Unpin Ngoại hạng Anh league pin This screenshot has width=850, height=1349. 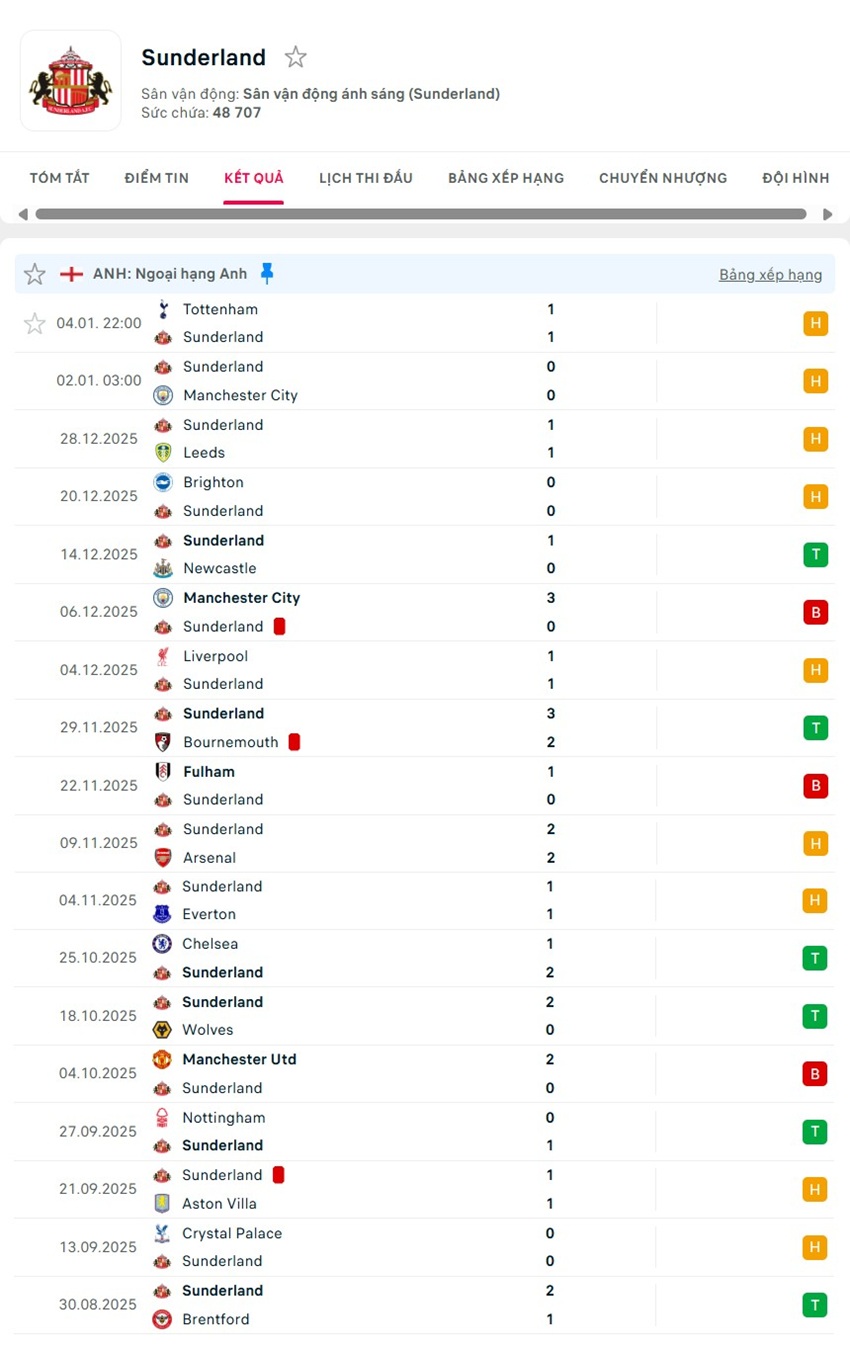(x=267, y=273)
